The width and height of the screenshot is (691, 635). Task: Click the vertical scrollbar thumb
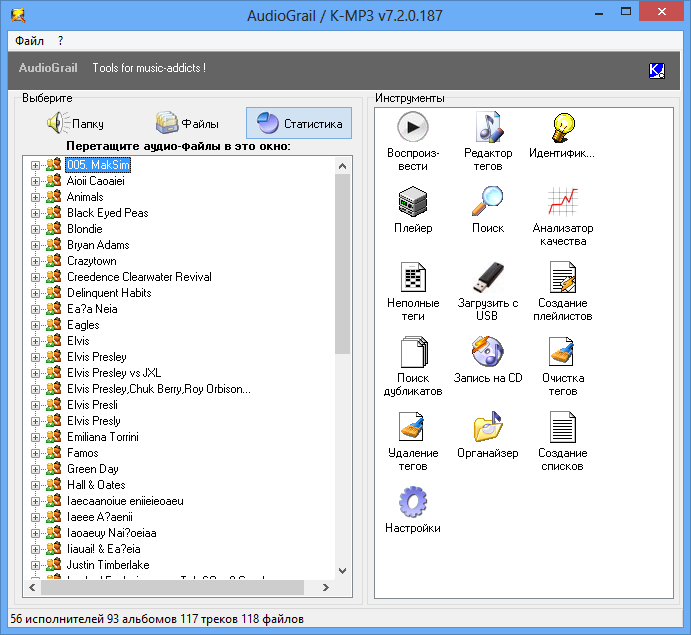[x=342, y=264]
